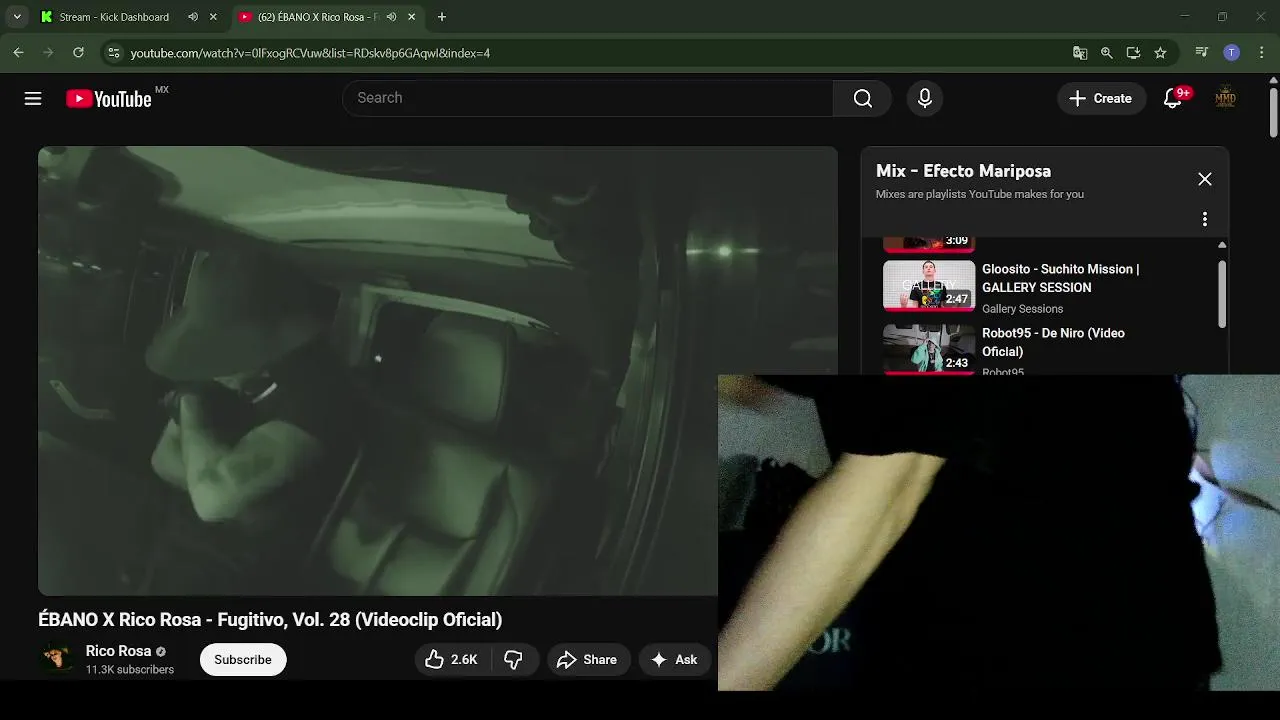Open the zoom magnifier in address bar

[x=1106, y=53]
